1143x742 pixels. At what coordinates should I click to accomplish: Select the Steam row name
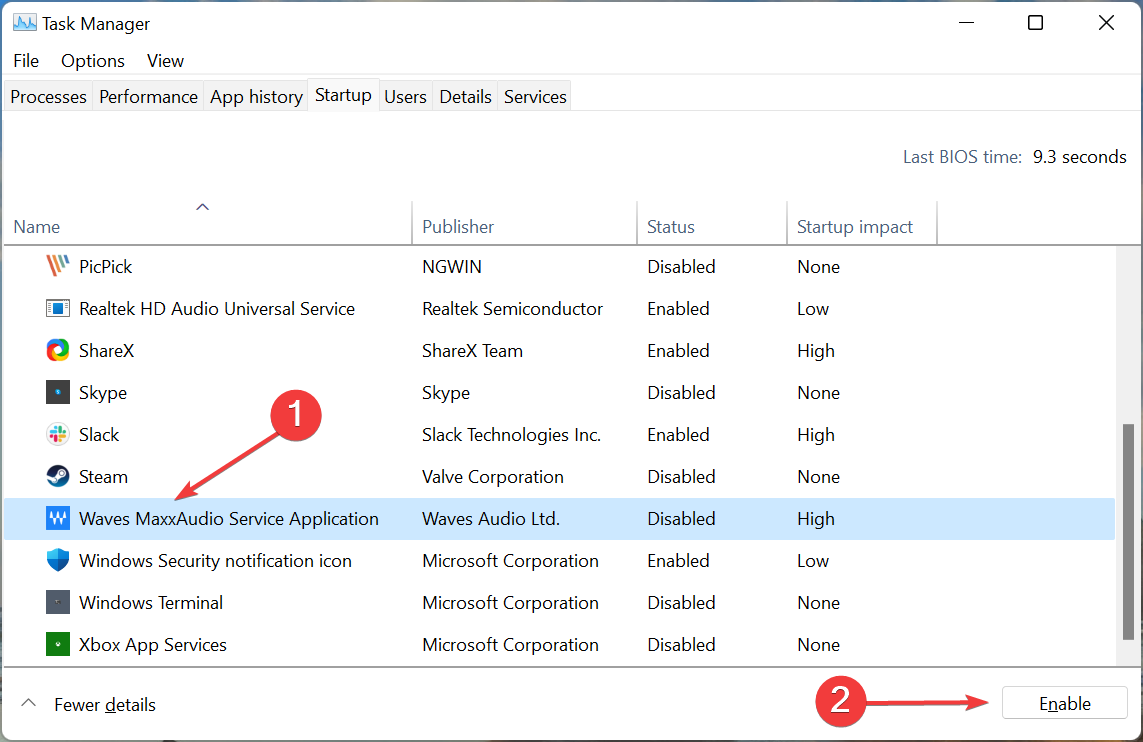tap(103, 477)
